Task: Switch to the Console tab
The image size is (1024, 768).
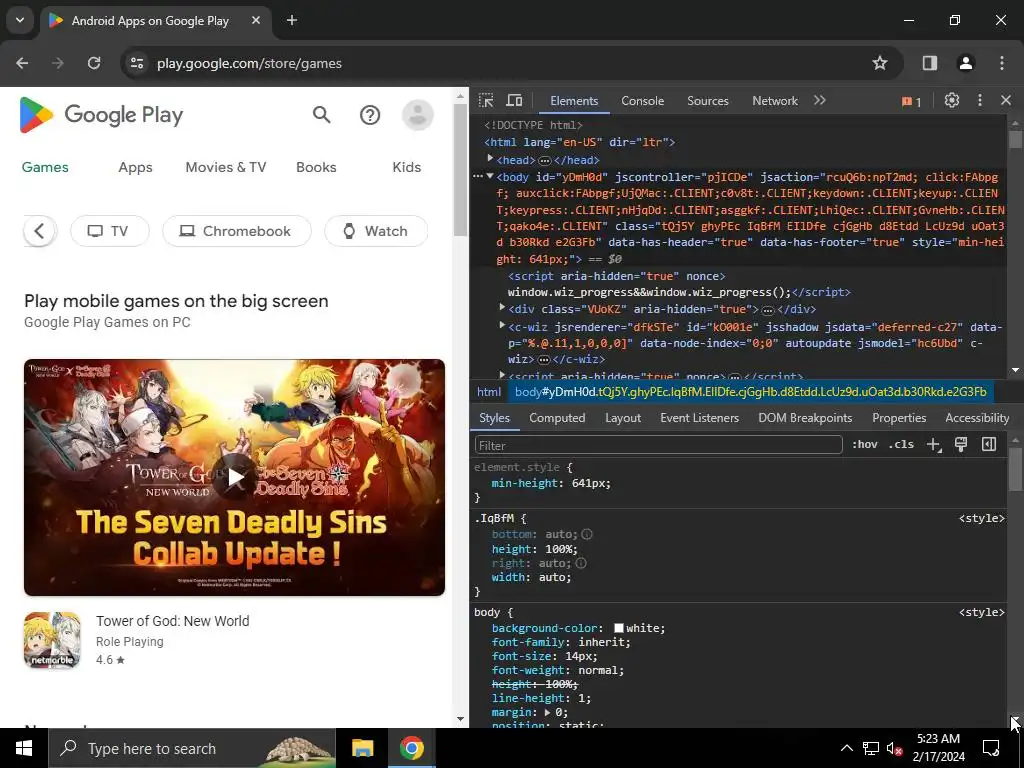Action: click(643, 101)
